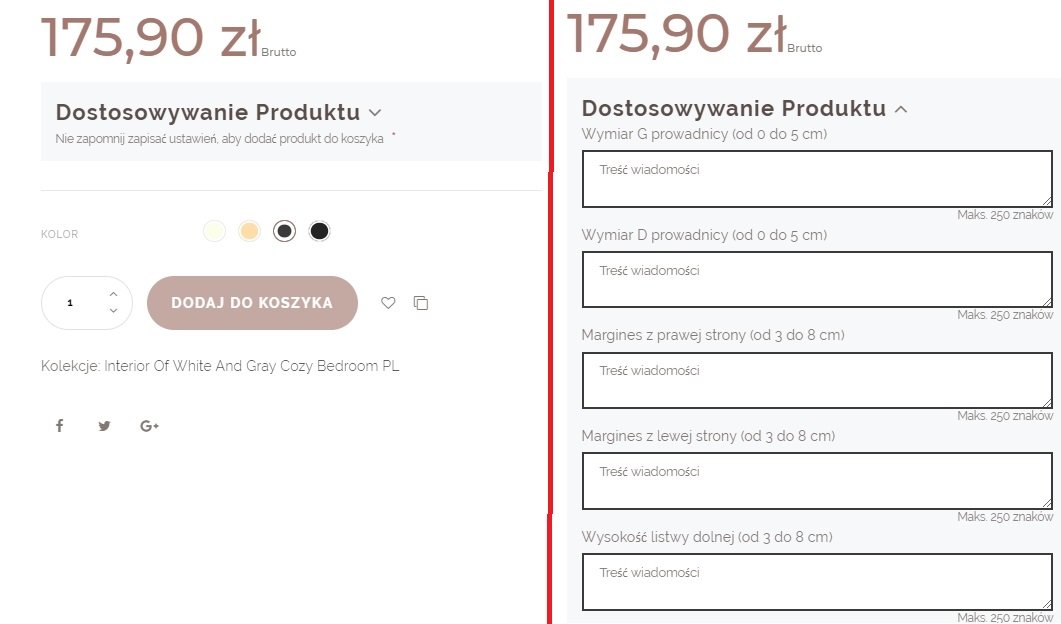Click the Wysokość listwy dolnej text area

(x=816, y=582)
